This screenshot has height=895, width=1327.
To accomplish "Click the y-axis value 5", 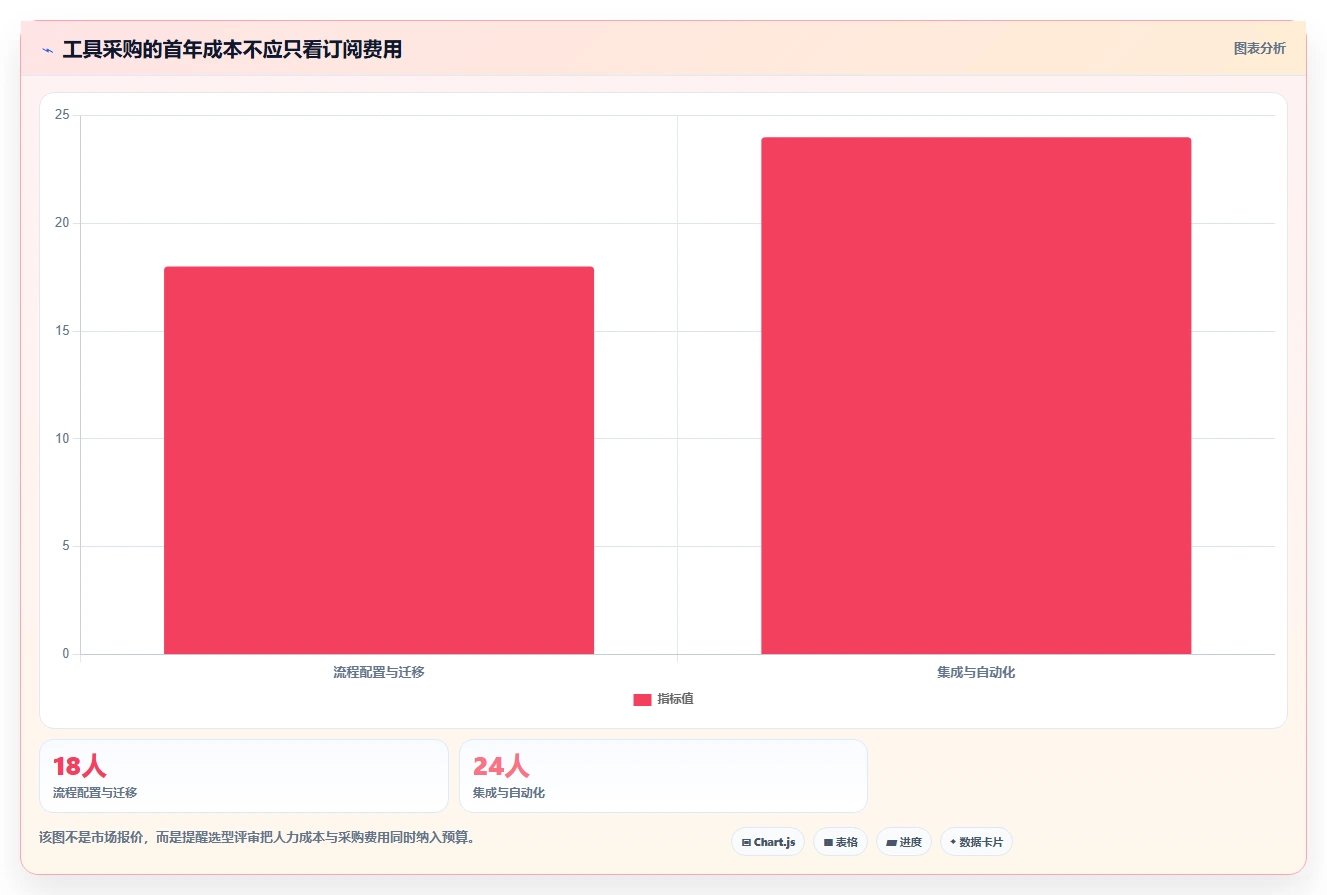I will pos(66,546).
